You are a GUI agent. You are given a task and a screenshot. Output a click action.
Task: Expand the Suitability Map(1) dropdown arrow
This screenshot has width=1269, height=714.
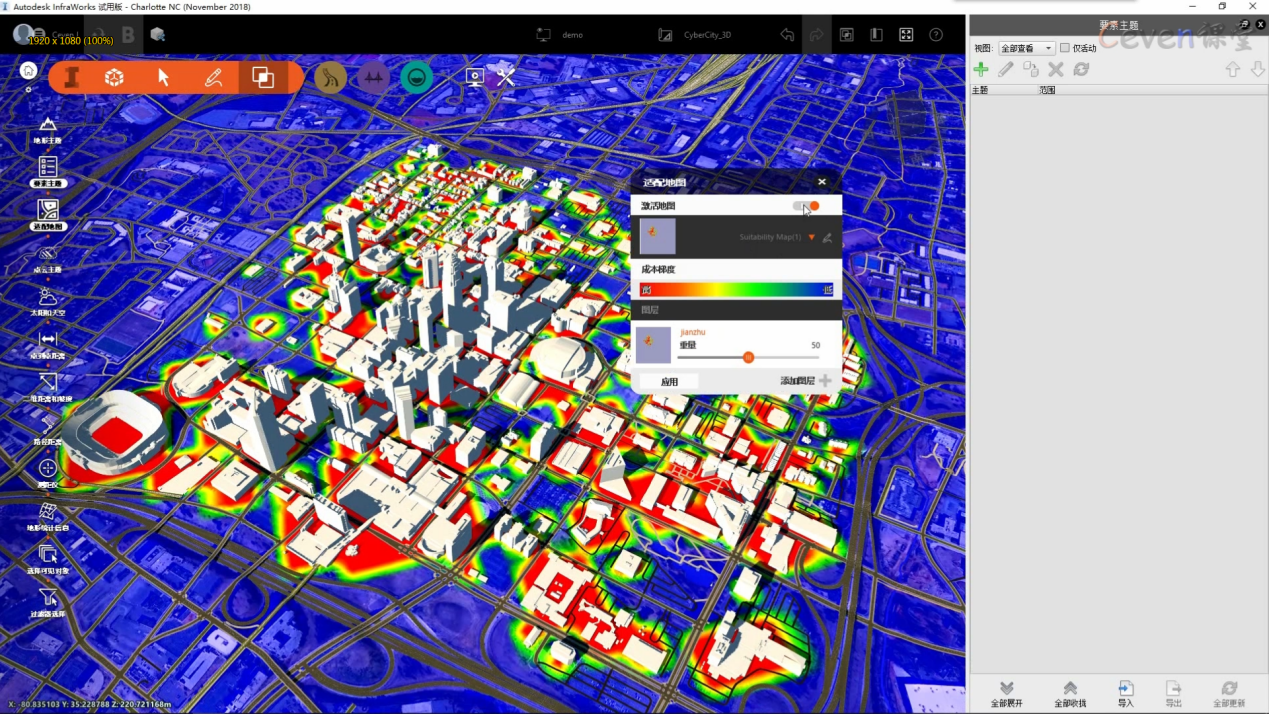812,238
